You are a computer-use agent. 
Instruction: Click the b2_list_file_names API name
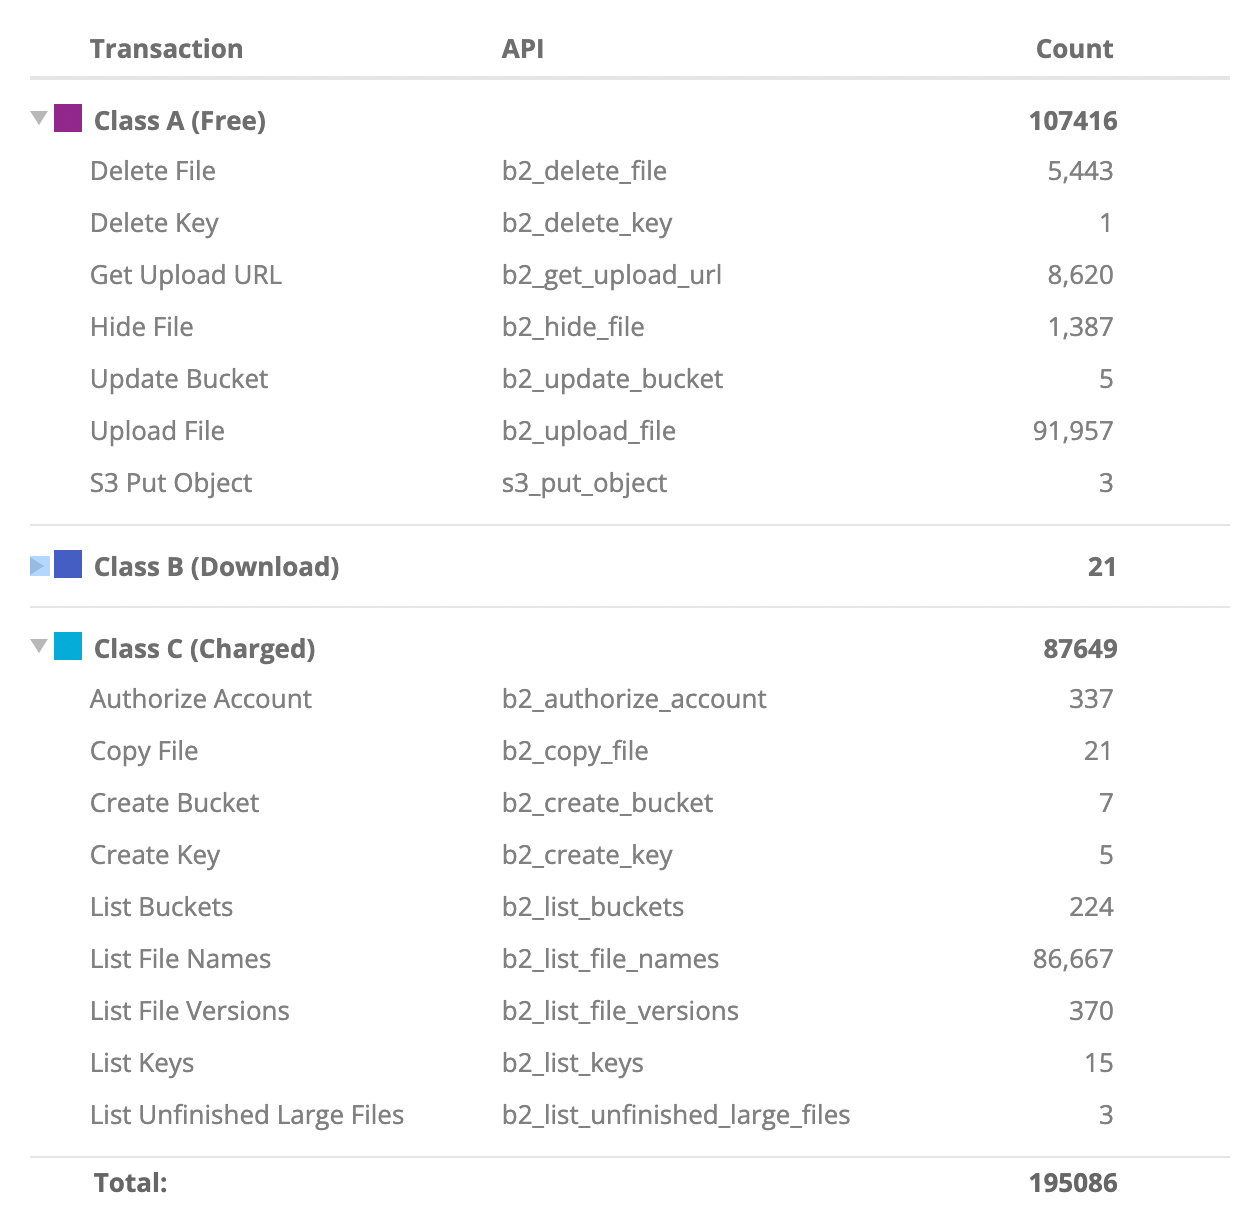(x=610, y=959)
